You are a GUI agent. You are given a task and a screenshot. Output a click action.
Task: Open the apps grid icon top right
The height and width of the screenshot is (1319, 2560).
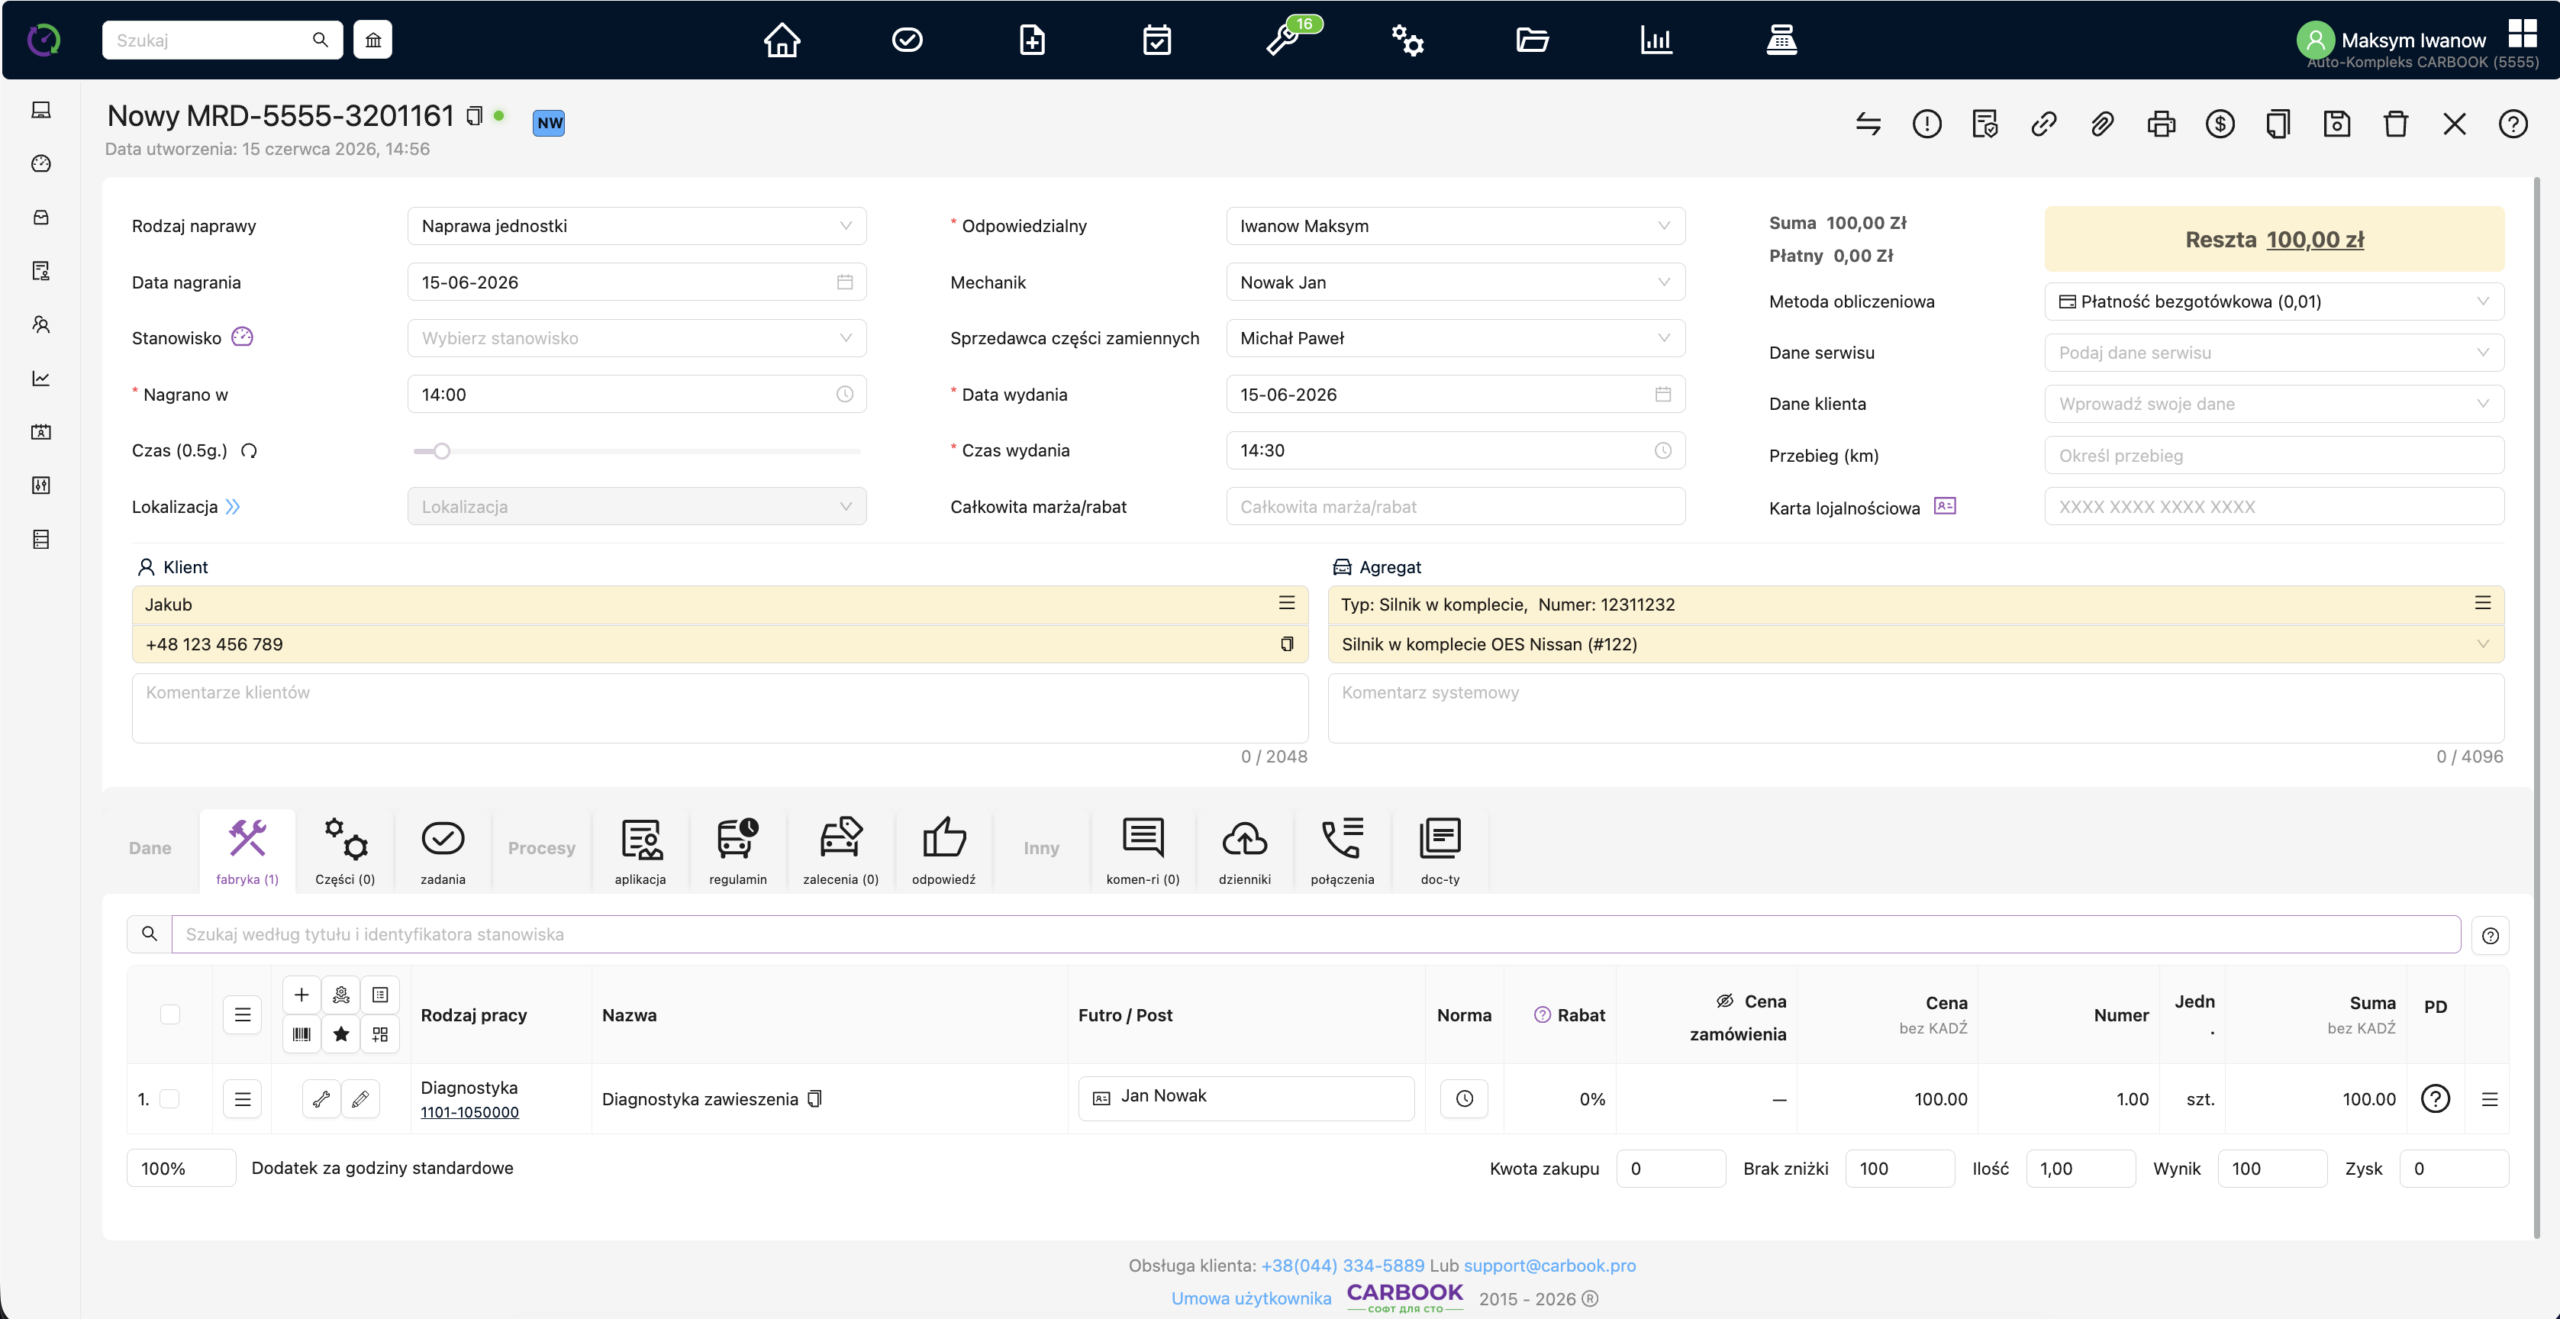pyautogui.click(x=2523, y=33)
